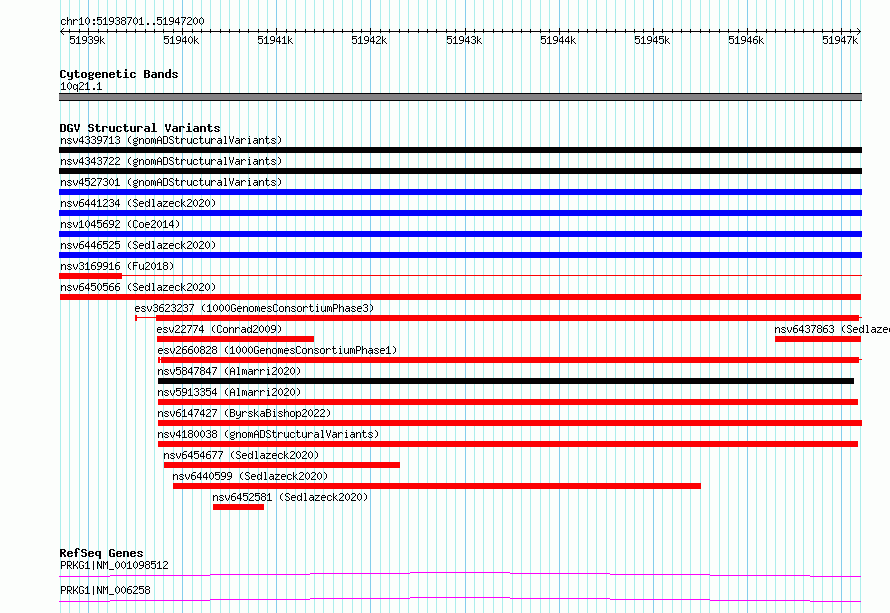Image resolution: width=890 pixels, height=613 pixels.
Task: Open the PRKG1|NM_006258 gene label
Action: [x=105, y=590]
